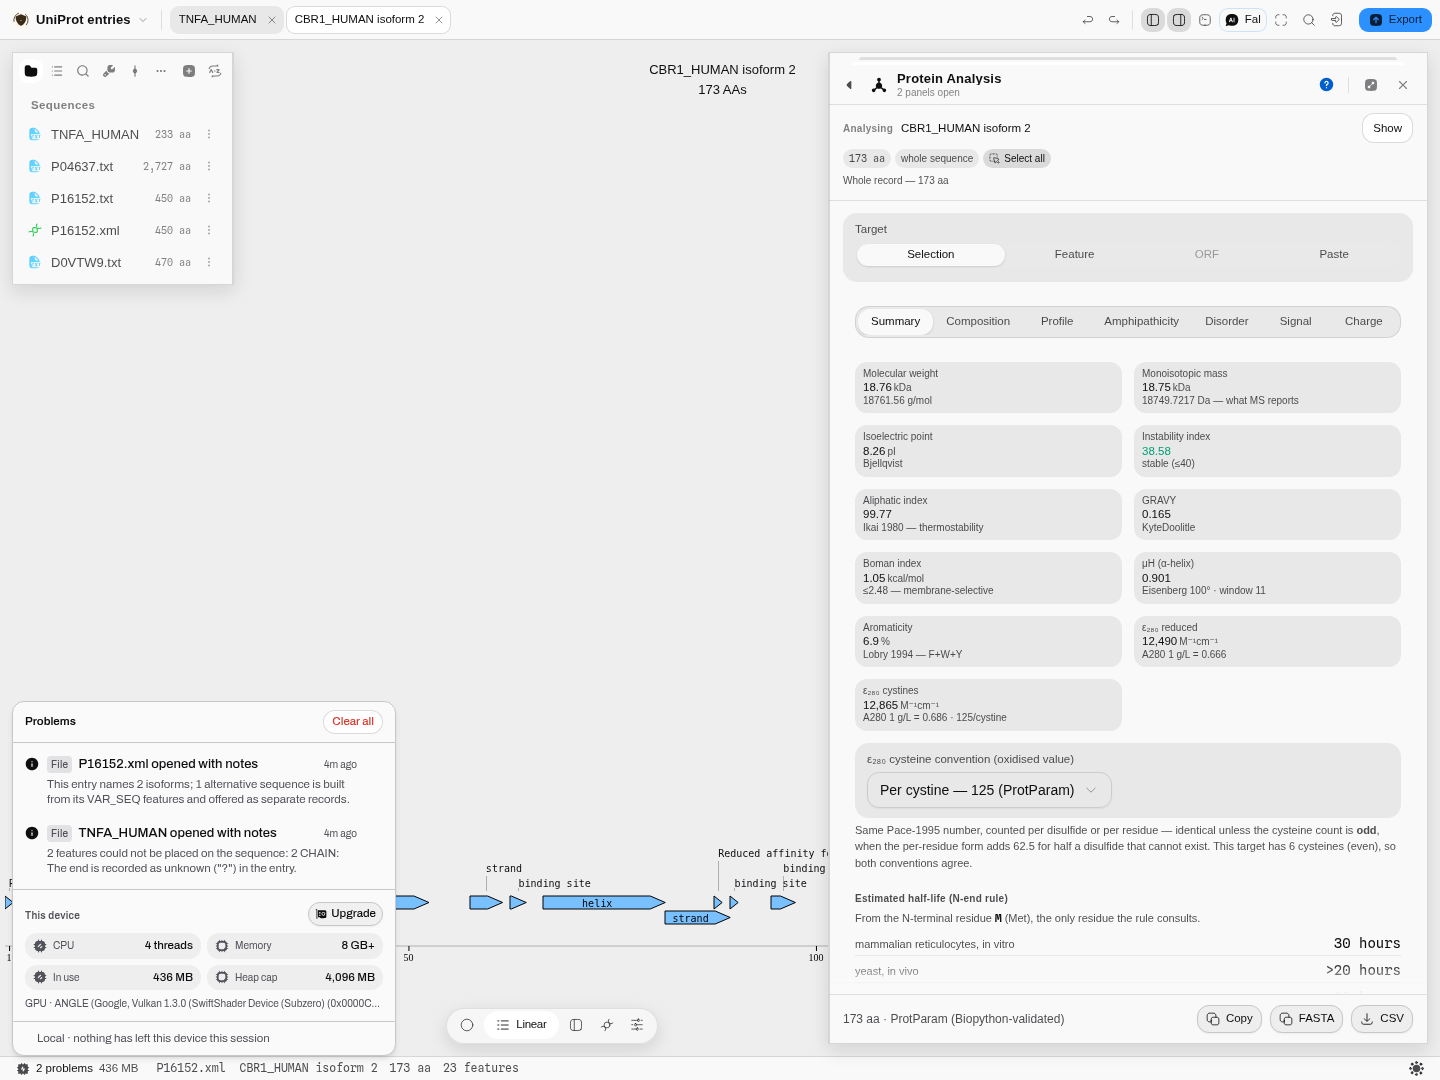The image size is (1440, 1080).
Task: Open the AI assistant Fal button
Action: [1243, 20]
